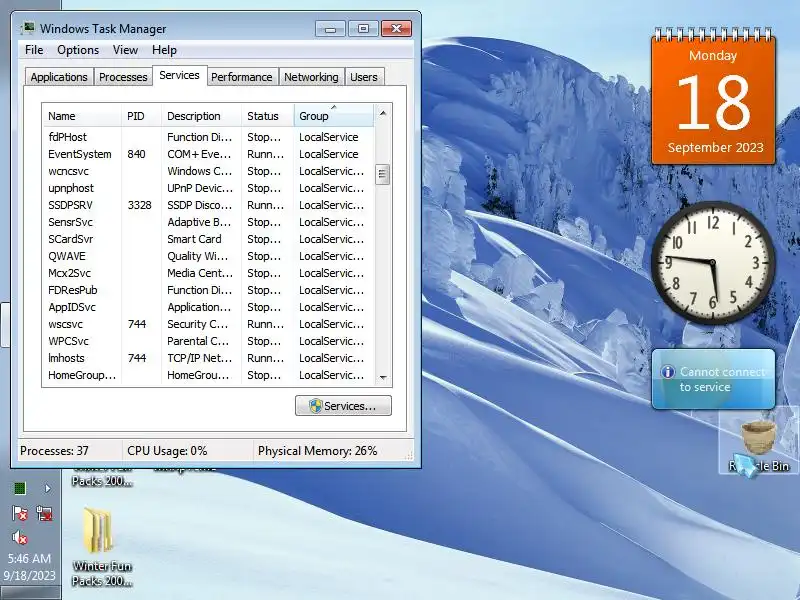Click the Services... button
800x600 pixels.
343,406
